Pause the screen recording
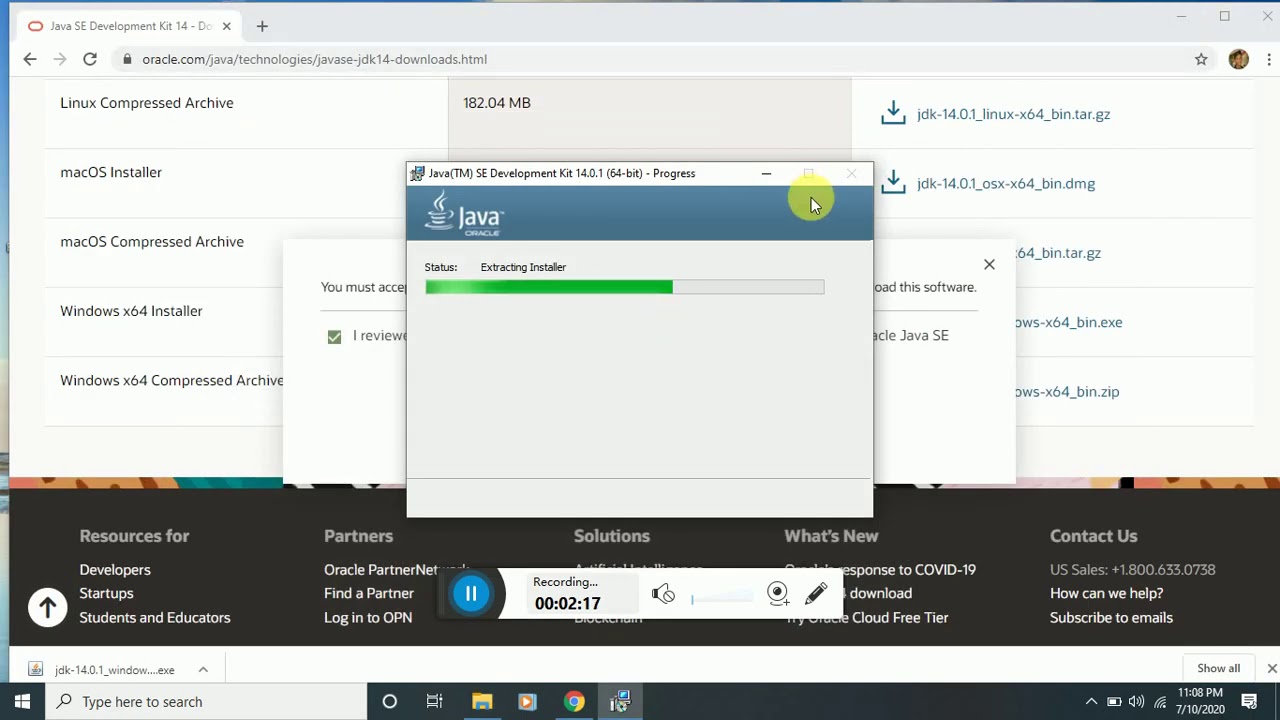The image size is (1280, 720). [470, 593]
